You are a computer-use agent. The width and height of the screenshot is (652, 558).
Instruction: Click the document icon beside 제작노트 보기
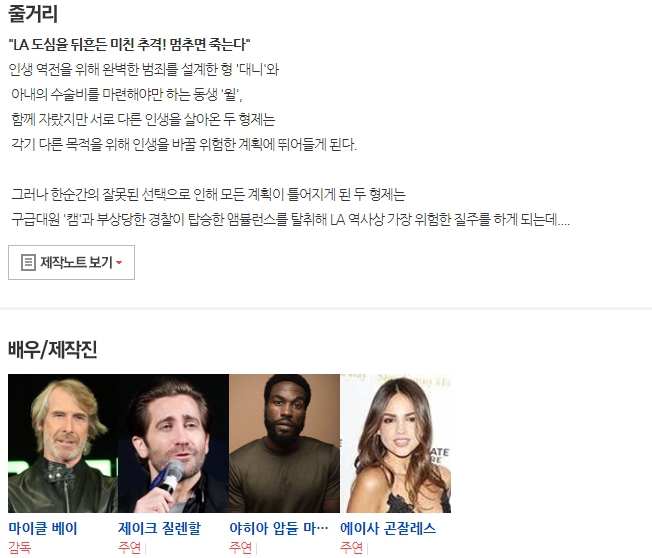click(28, 262)
